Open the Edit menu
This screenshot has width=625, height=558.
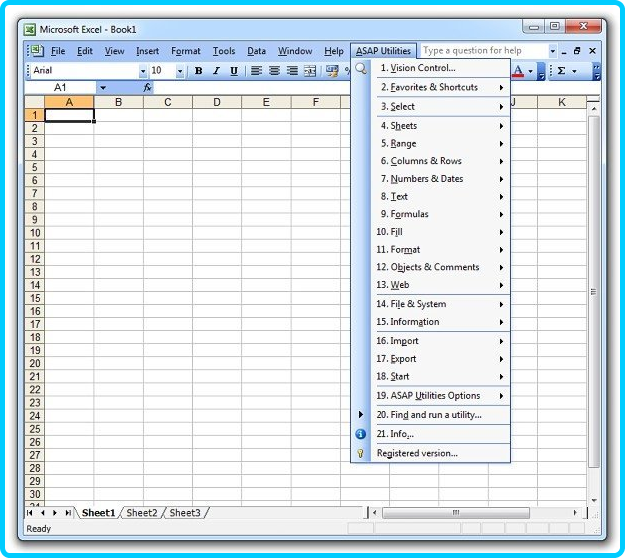(85, 51)
